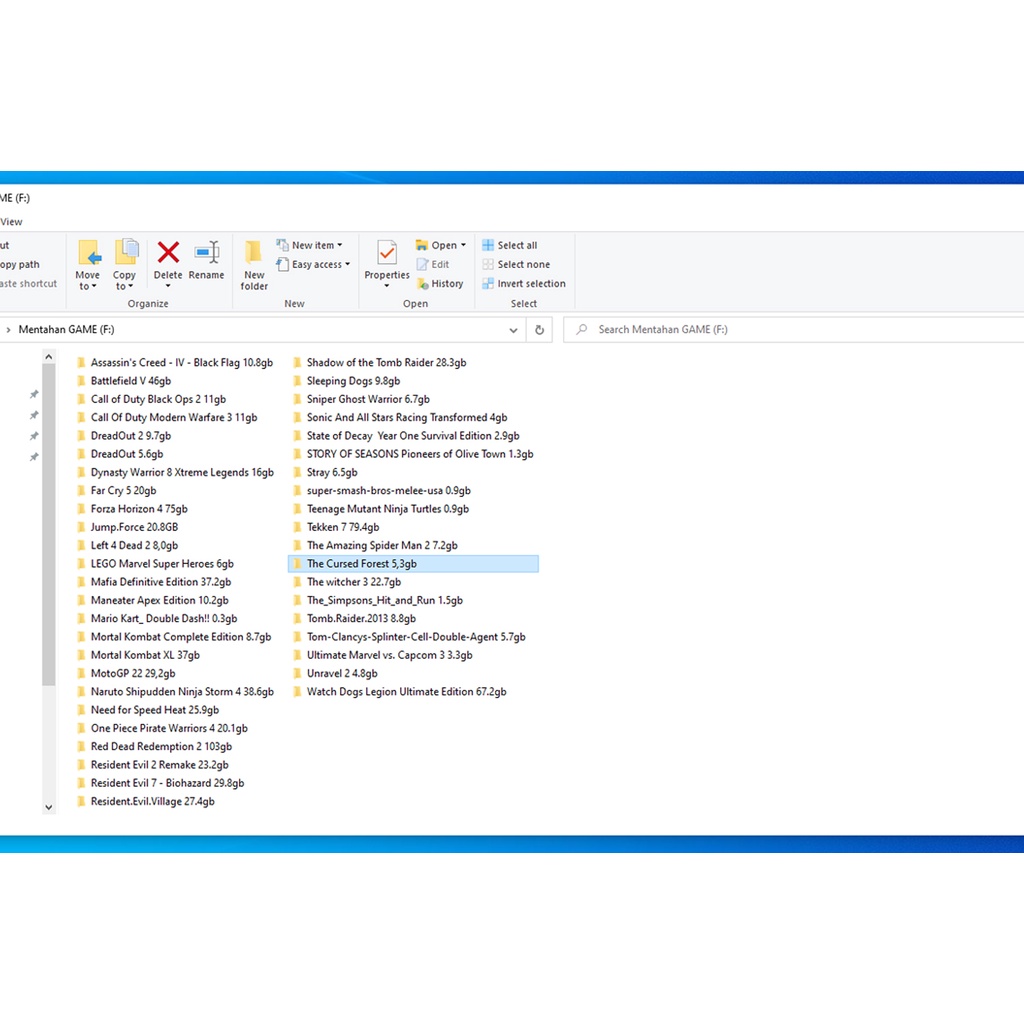
Task: Click the breadcrumb chevron before Mentahan GAME
Action: tap(8, 330)
